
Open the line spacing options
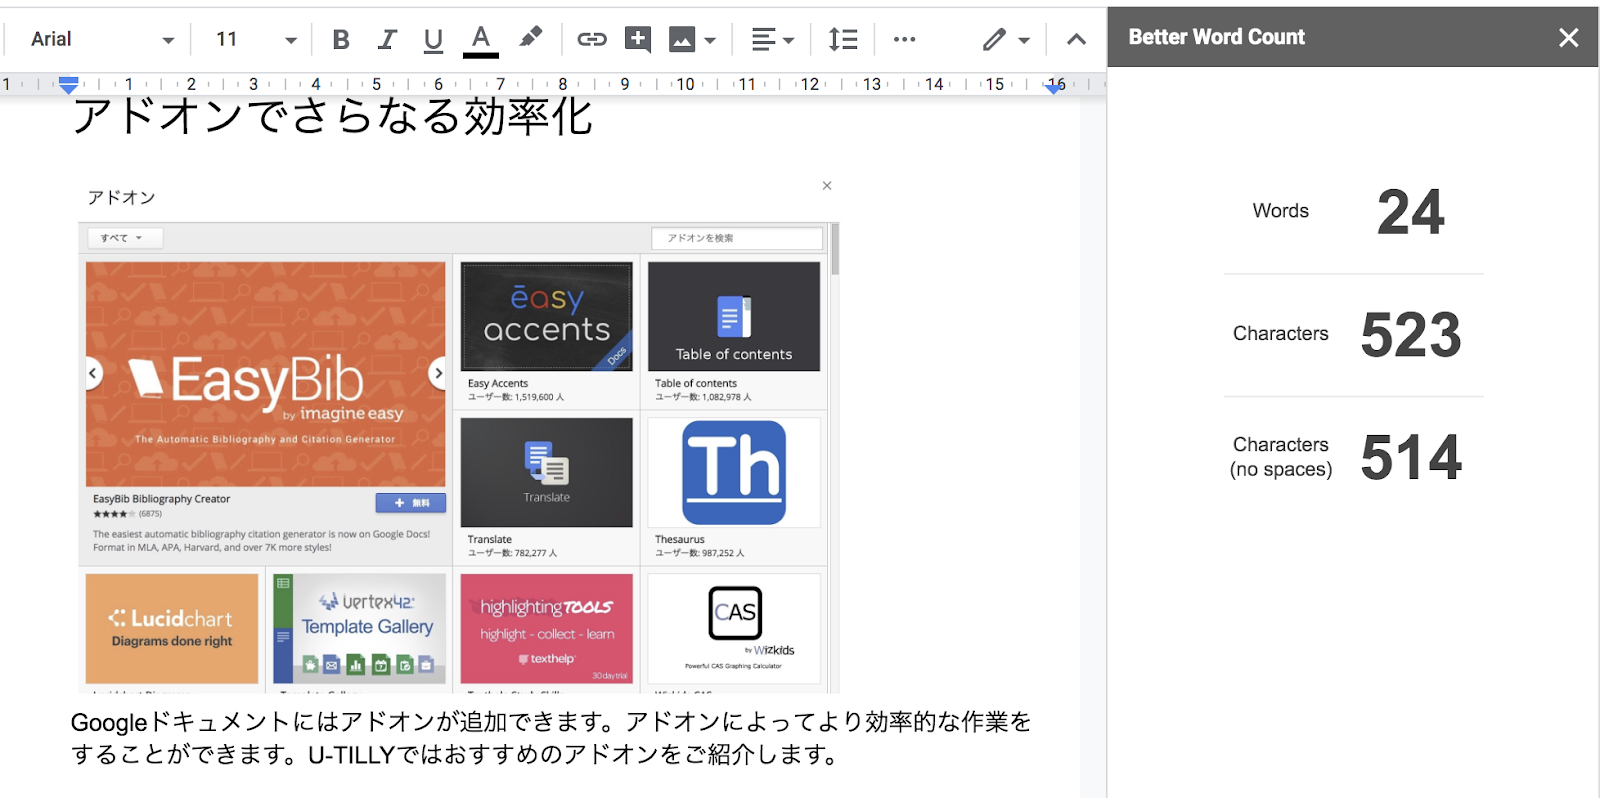click(x=843, y=40)
